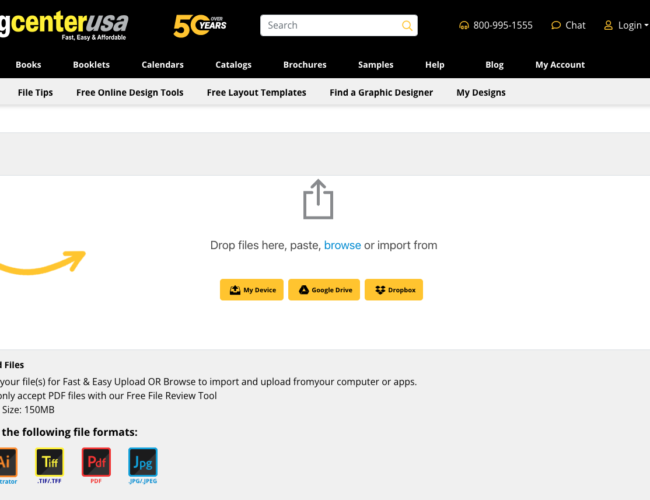This screenshot has height=500, width=650.
Task: Click into the Search input field
Action: pos(330,25)
